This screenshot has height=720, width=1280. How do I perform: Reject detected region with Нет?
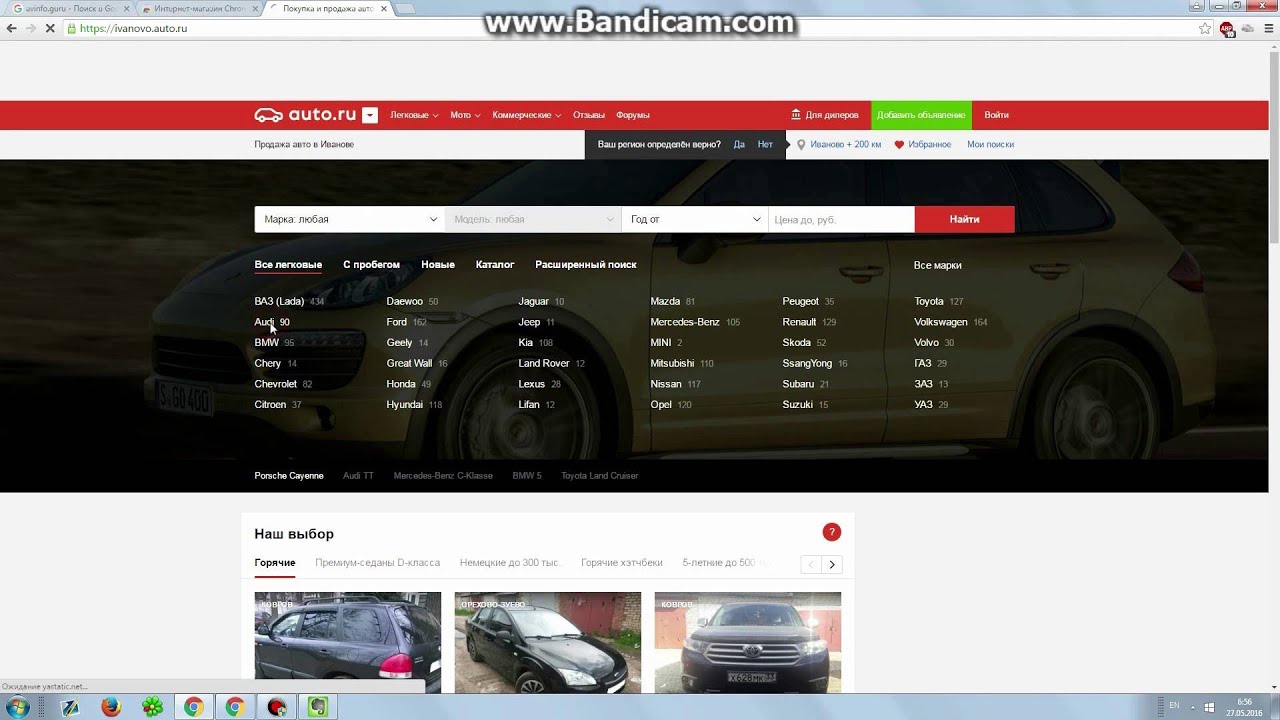(765, 144)
